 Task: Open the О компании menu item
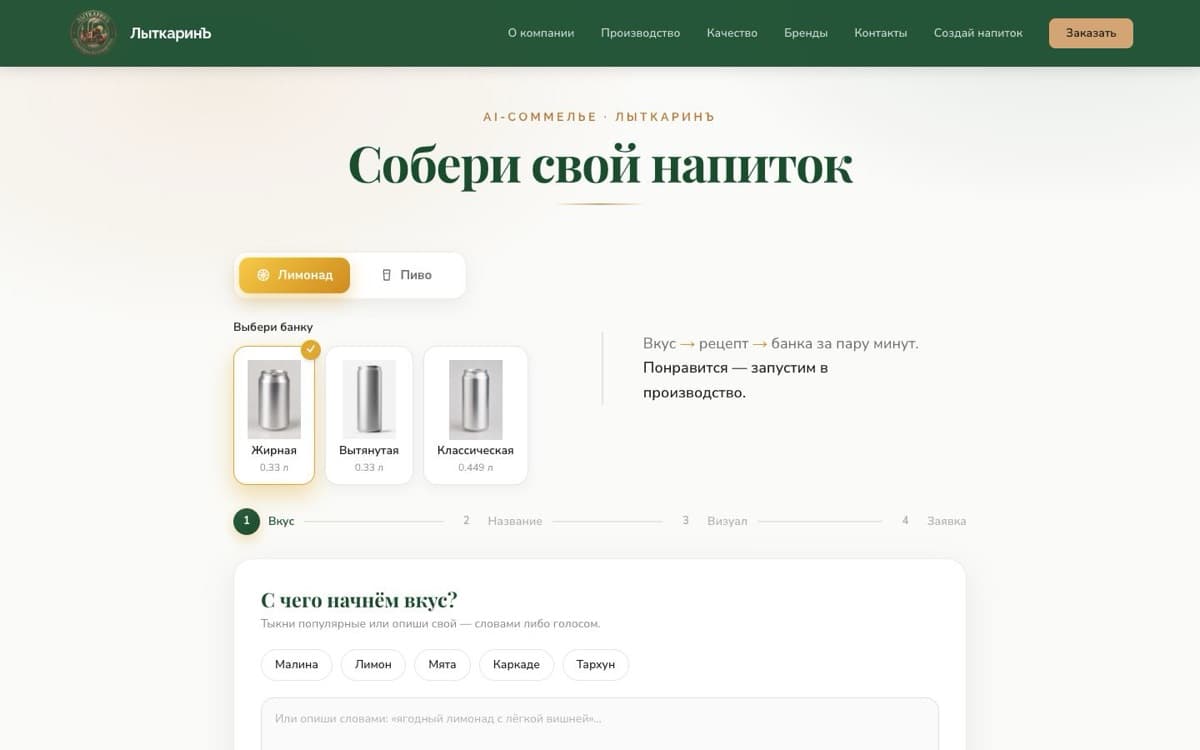click(541, 33)
